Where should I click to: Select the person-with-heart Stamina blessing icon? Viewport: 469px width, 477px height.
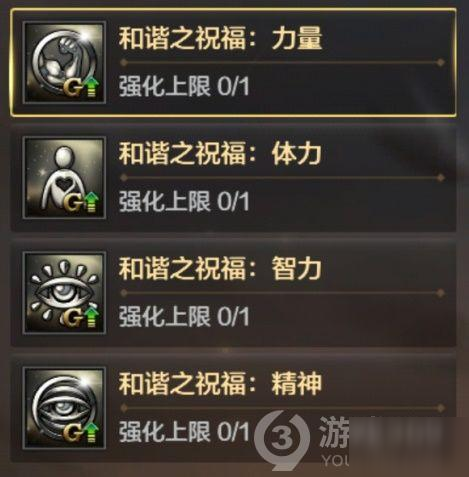tap(64, 178)
